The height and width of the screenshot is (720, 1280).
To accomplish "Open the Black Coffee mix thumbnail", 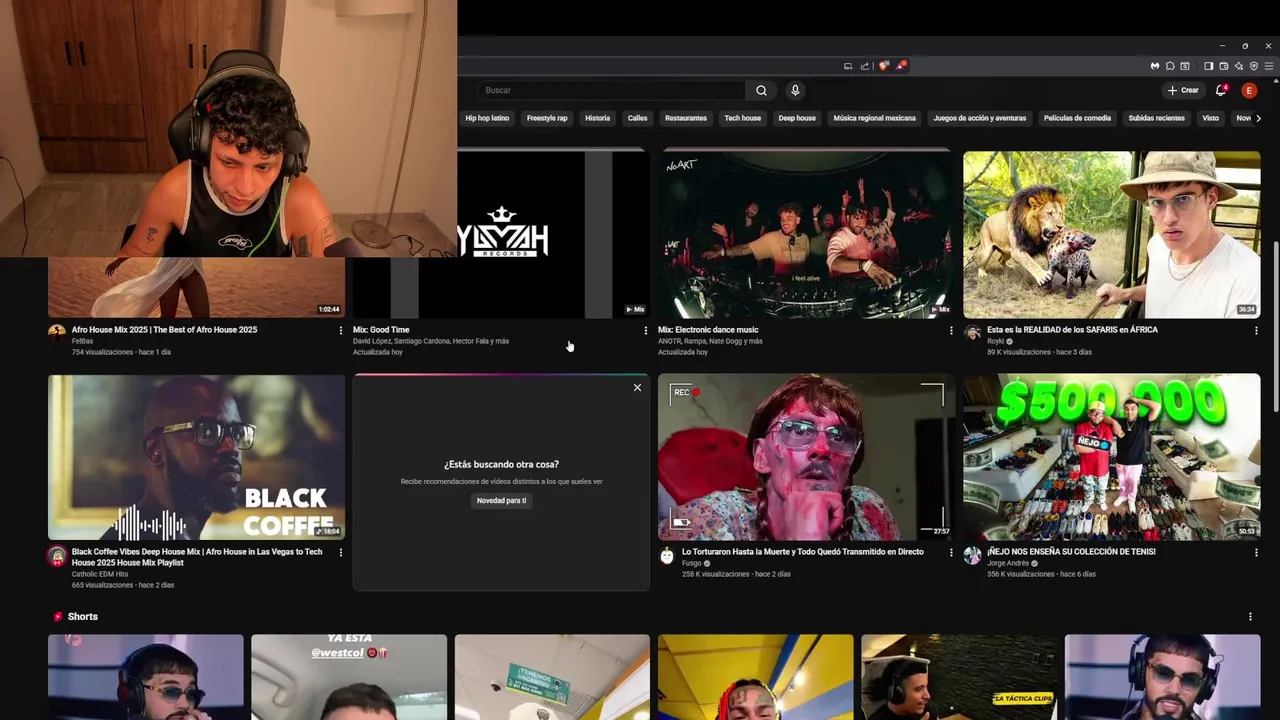I will click(x=196, y=457).
